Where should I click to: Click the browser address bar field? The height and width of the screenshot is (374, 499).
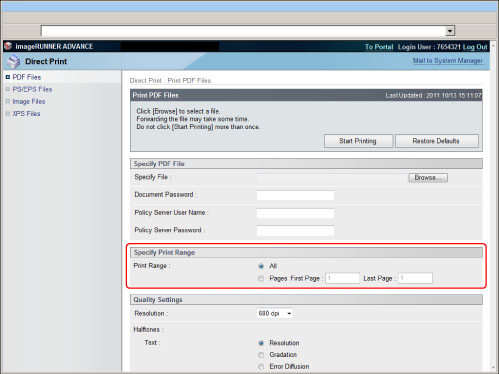(x=243, y=31)
